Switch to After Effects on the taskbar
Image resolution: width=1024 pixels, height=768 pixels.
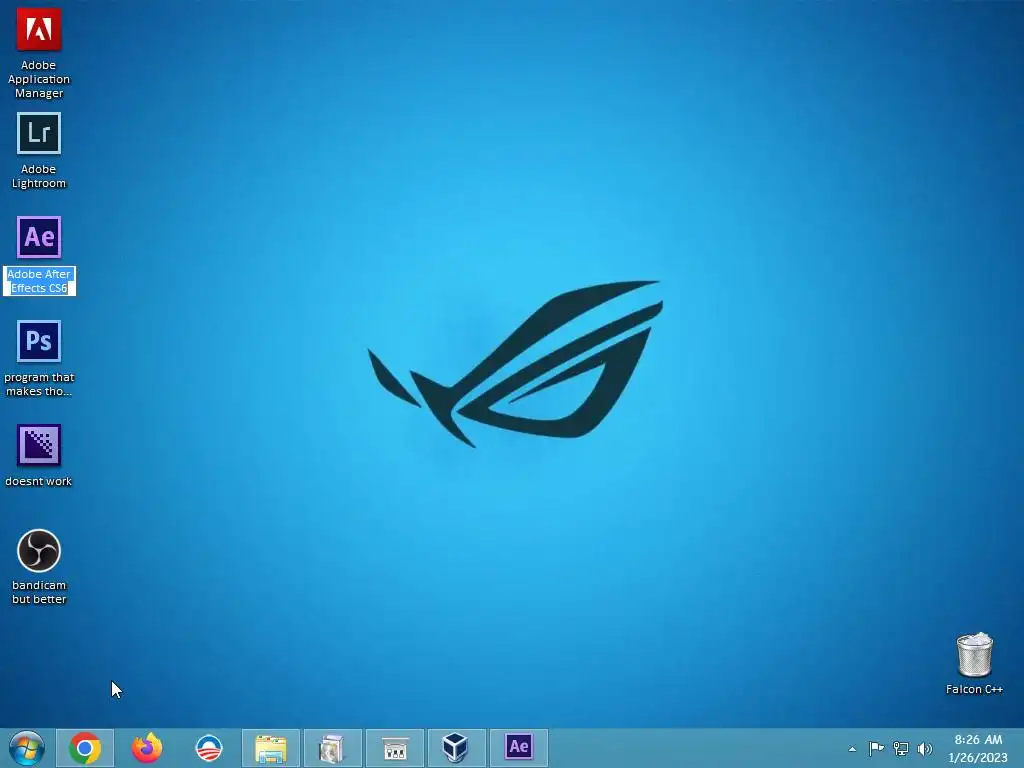(519, 748)
